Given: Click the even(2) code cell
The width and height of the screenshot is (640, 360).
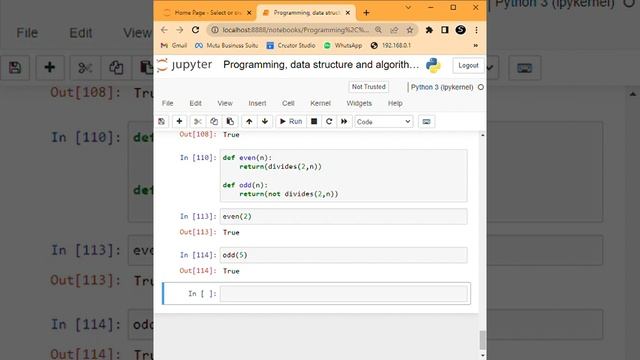Looking at the screenshot, I should tap(344, 216).
